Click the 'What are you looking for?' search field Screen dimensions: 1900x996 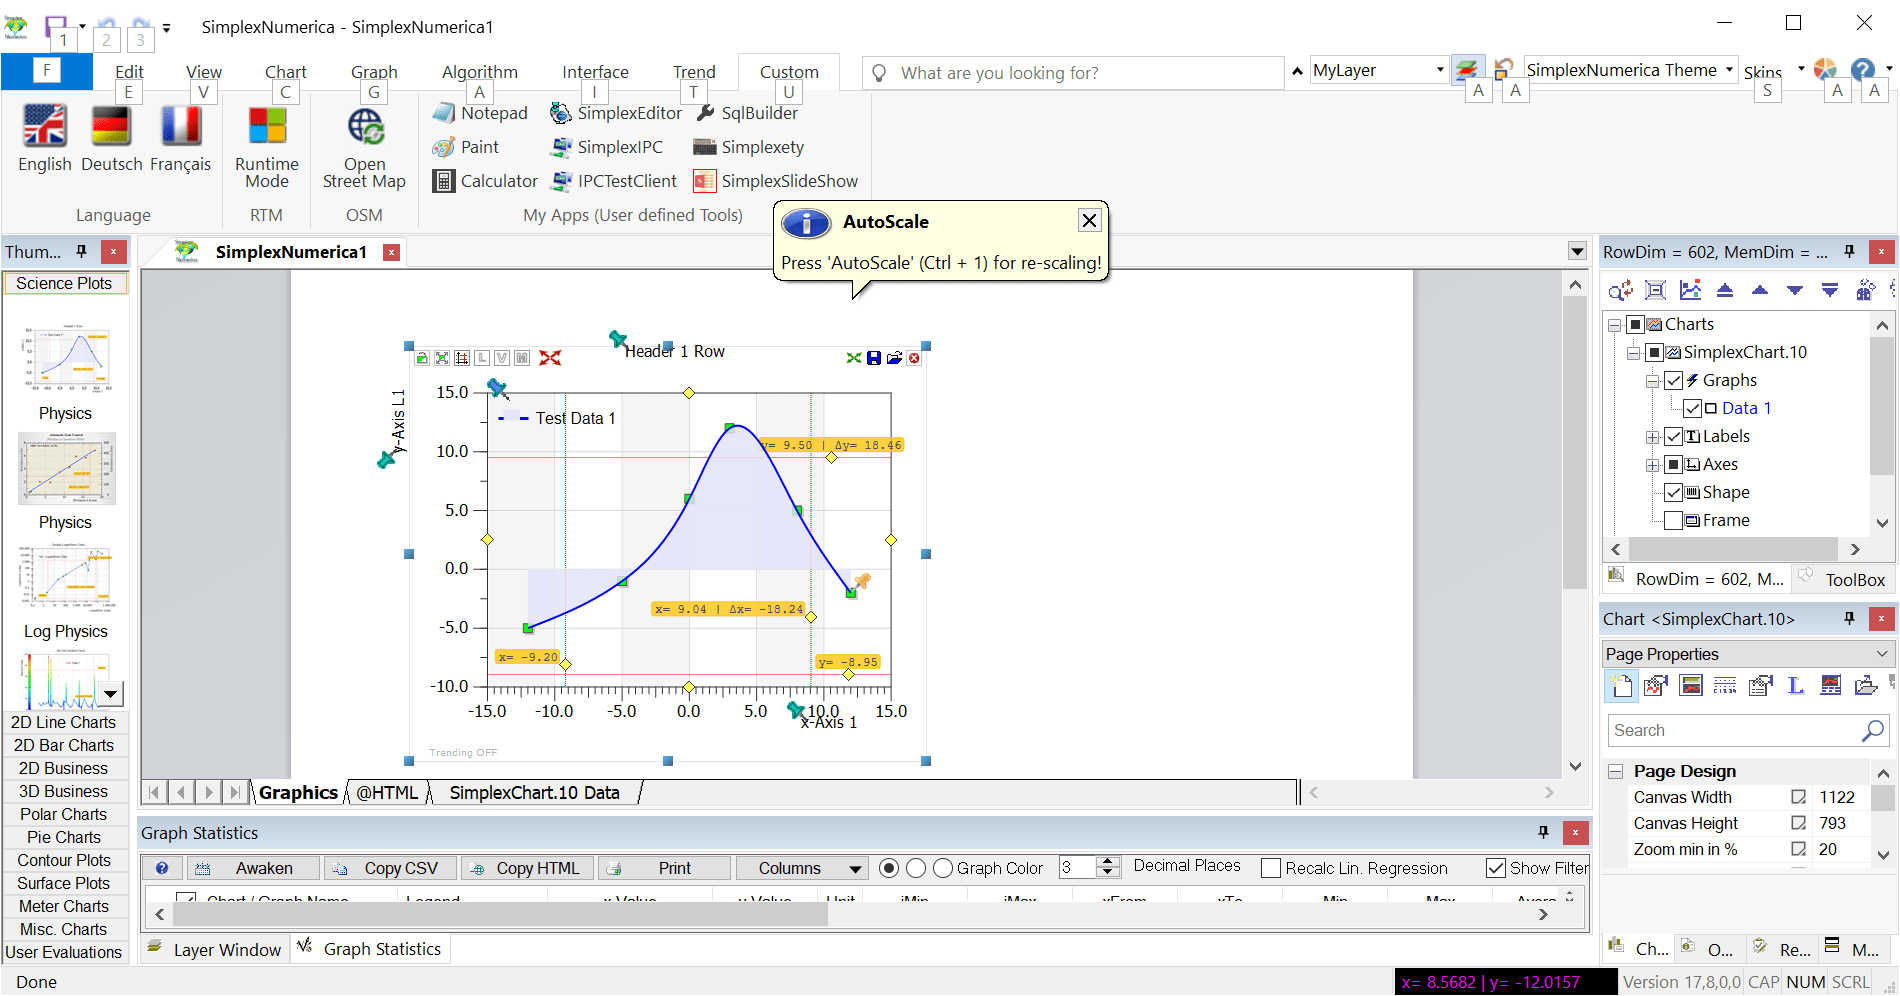pyautogui.click(x=1073, y=73)
